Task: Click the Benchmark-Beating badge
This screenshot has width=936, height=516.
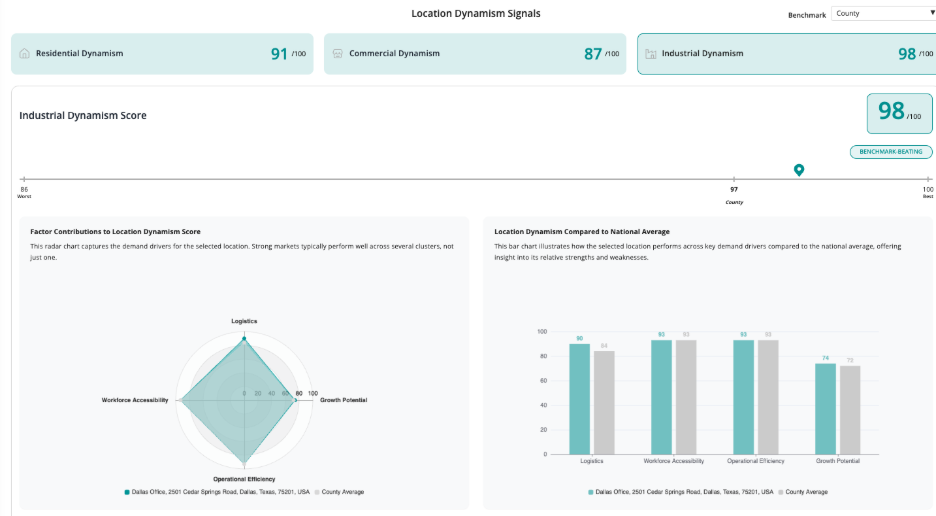Action: tap(891, 152)
